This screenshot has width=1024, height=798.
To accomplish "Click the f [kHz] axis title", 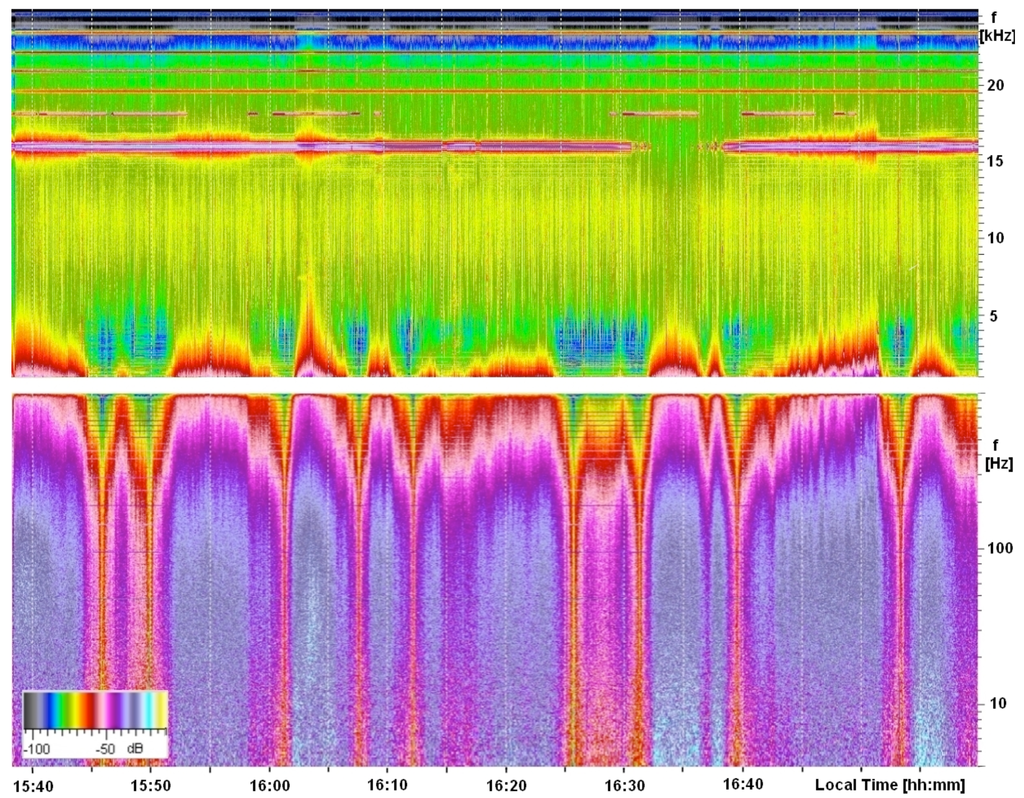I will coord(997,26).
